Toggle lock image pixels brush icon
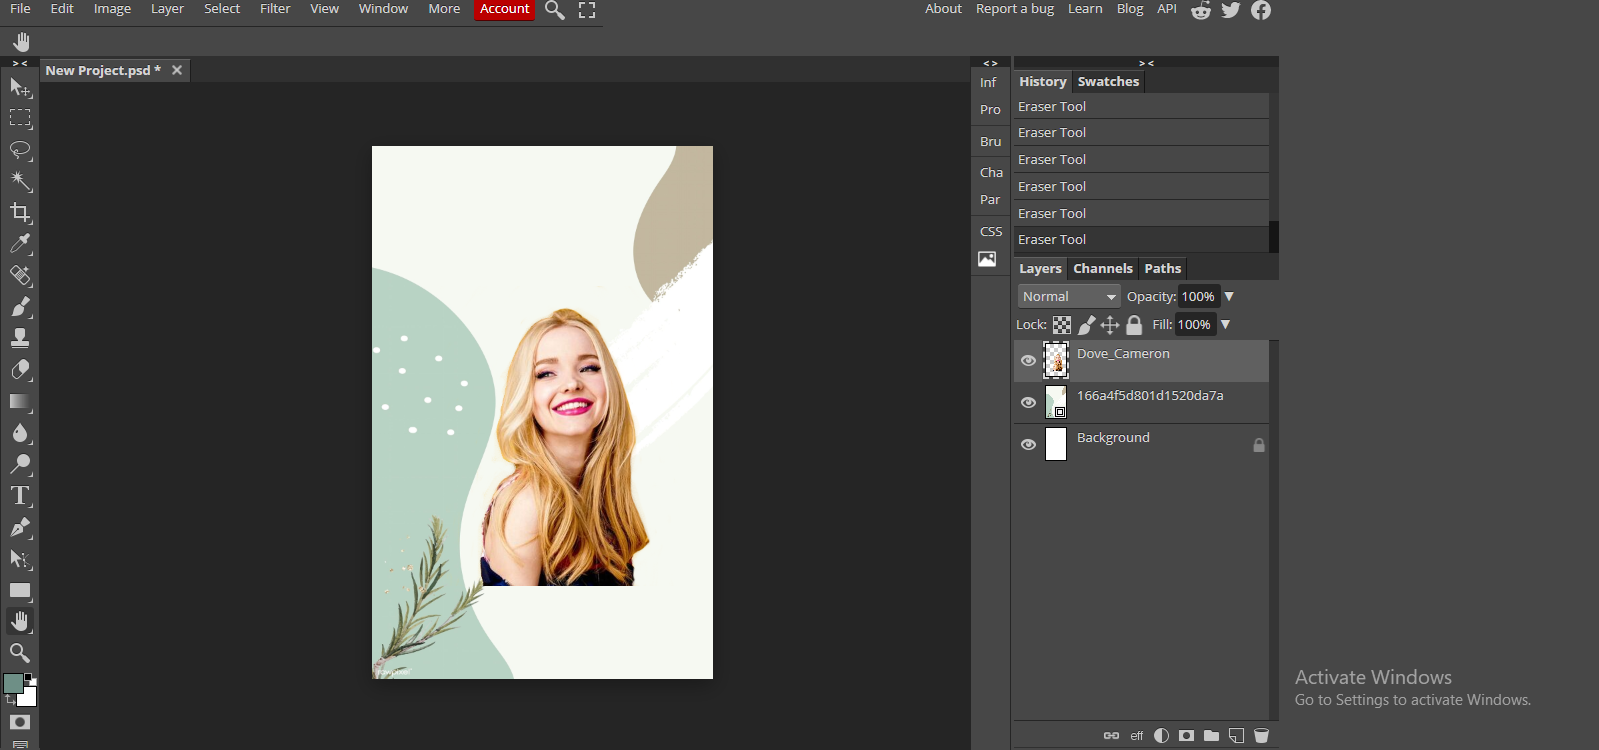Image resolution: width=1599 pixels, height=750 pixels. pyautogui.click(x=1087, y=325)
